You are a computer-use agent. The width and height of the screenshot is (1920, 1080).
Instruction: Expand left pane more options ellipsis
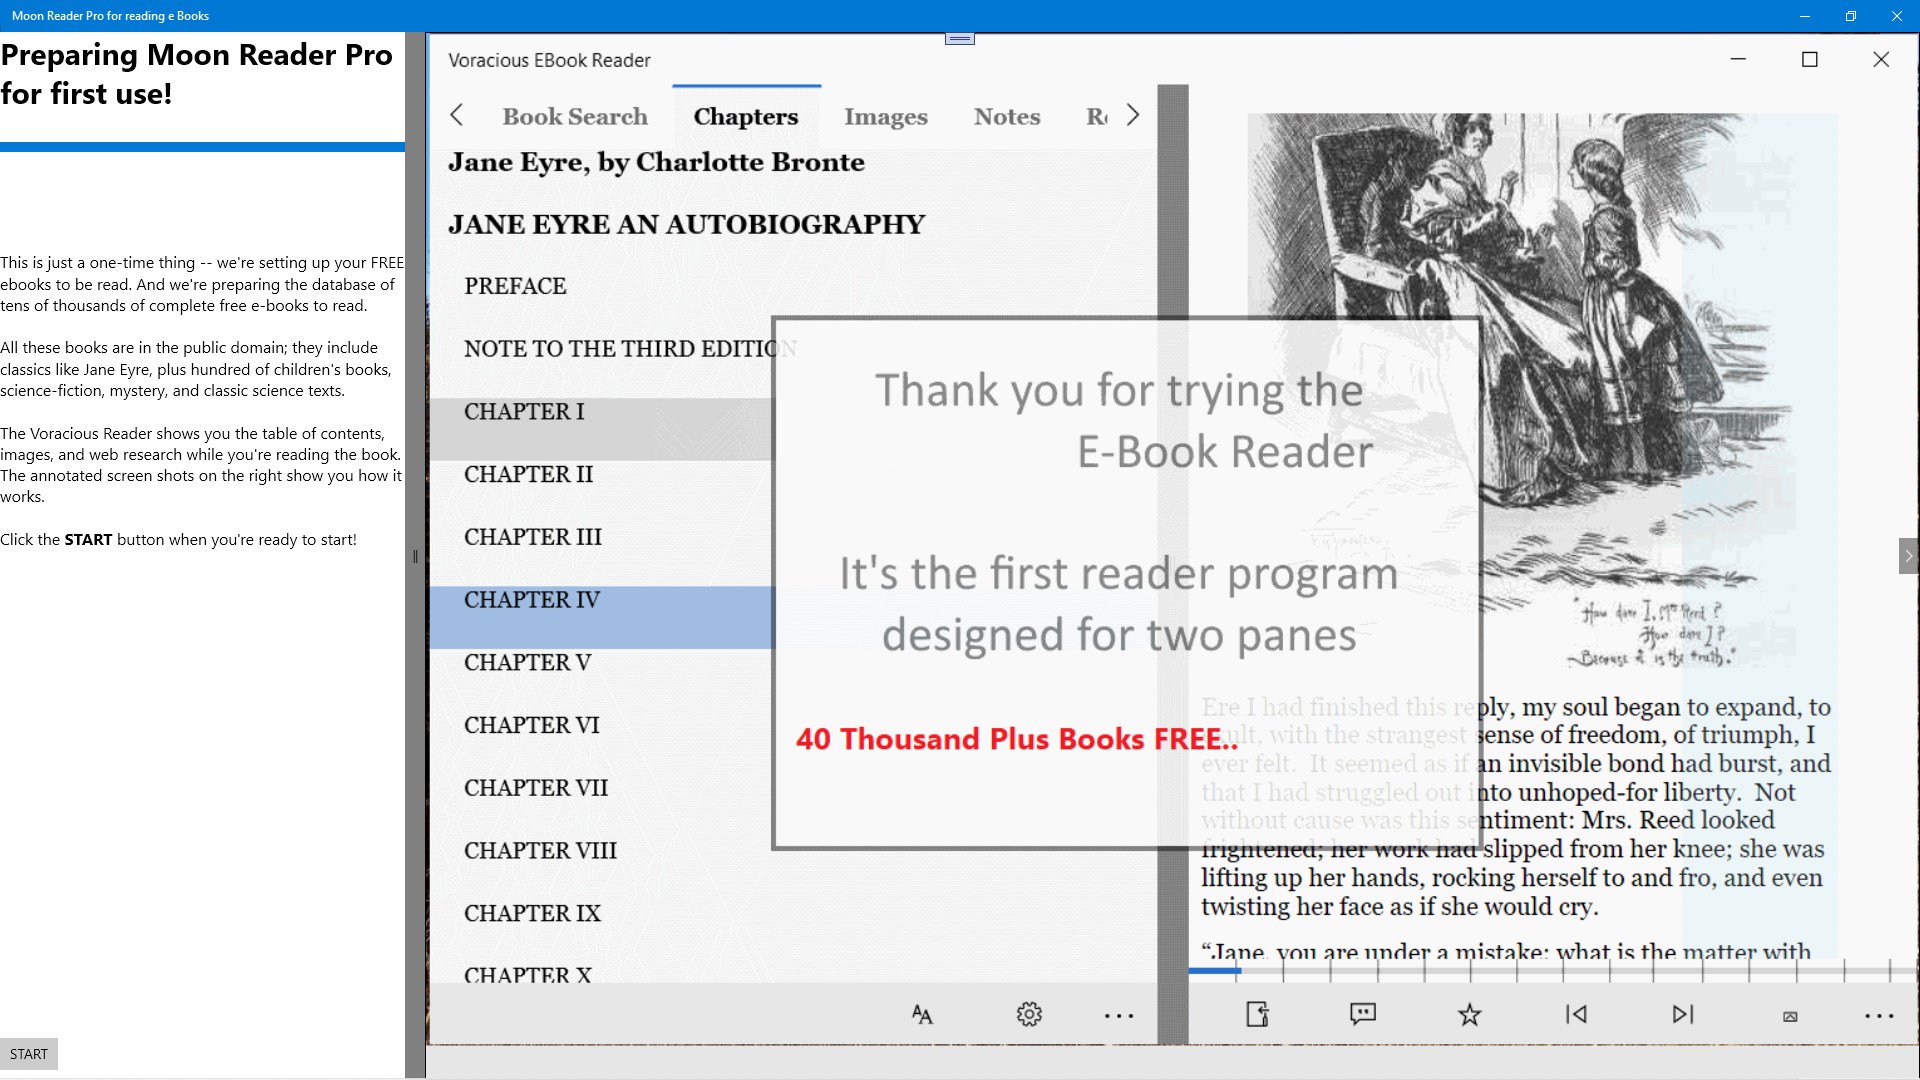(x=1119, y=1016)
